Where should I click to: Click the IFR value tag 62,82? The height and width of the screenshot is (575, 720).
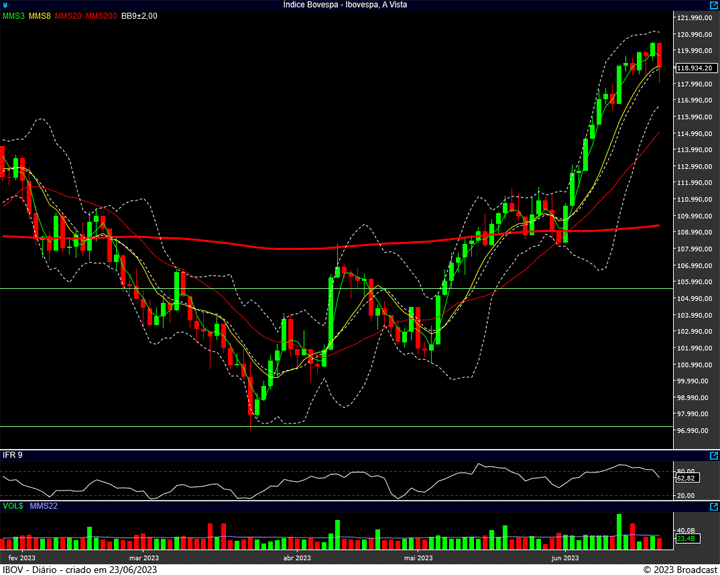tap(685, 478)
